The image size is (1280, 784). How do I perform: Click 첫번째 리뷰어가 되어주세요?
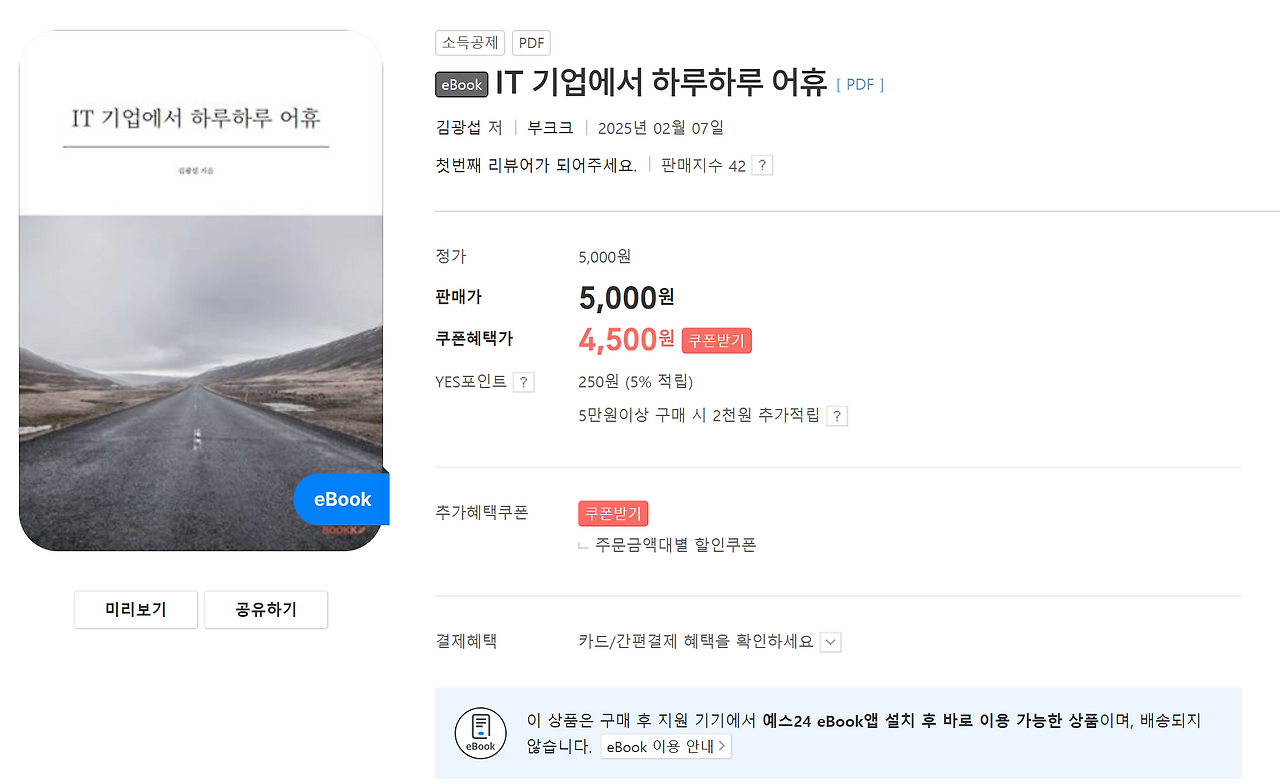coord(534,164)
